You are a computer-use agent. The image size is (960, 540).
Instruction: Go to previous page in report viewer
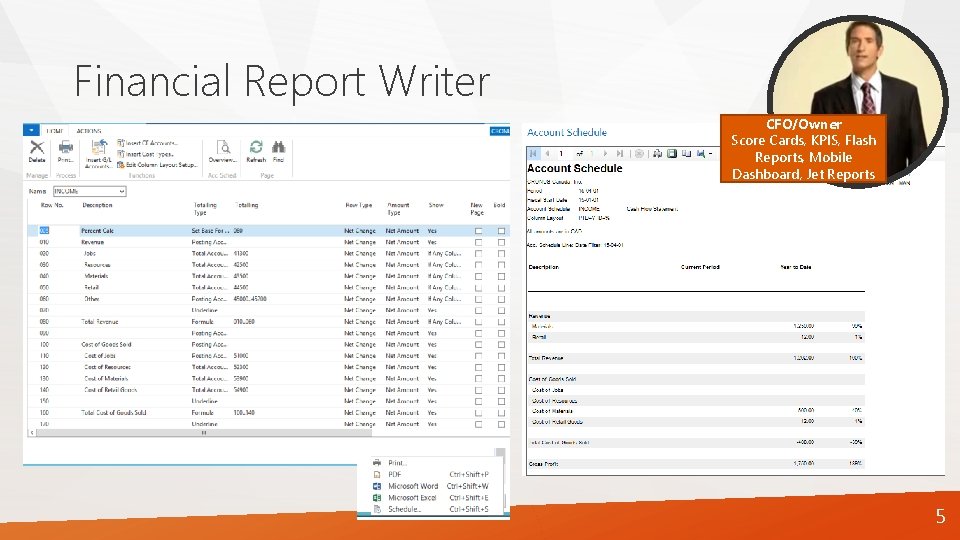click(547, 154)
